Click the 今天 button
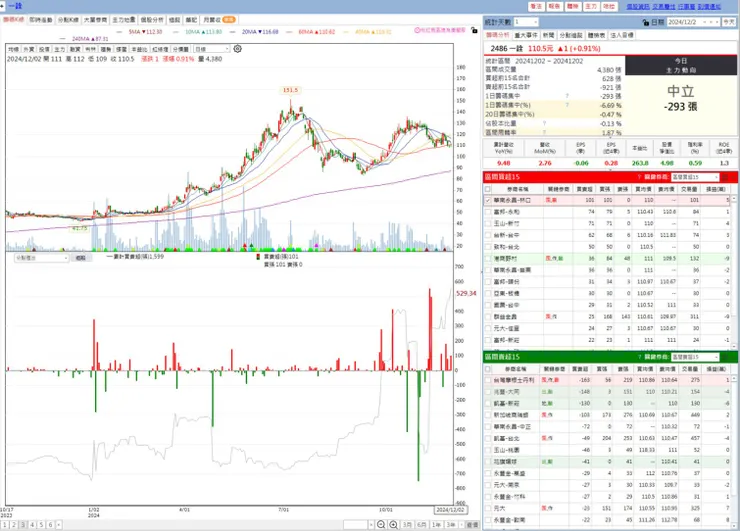Viewport: 740px width, 531px height. (x=729, y=22)
